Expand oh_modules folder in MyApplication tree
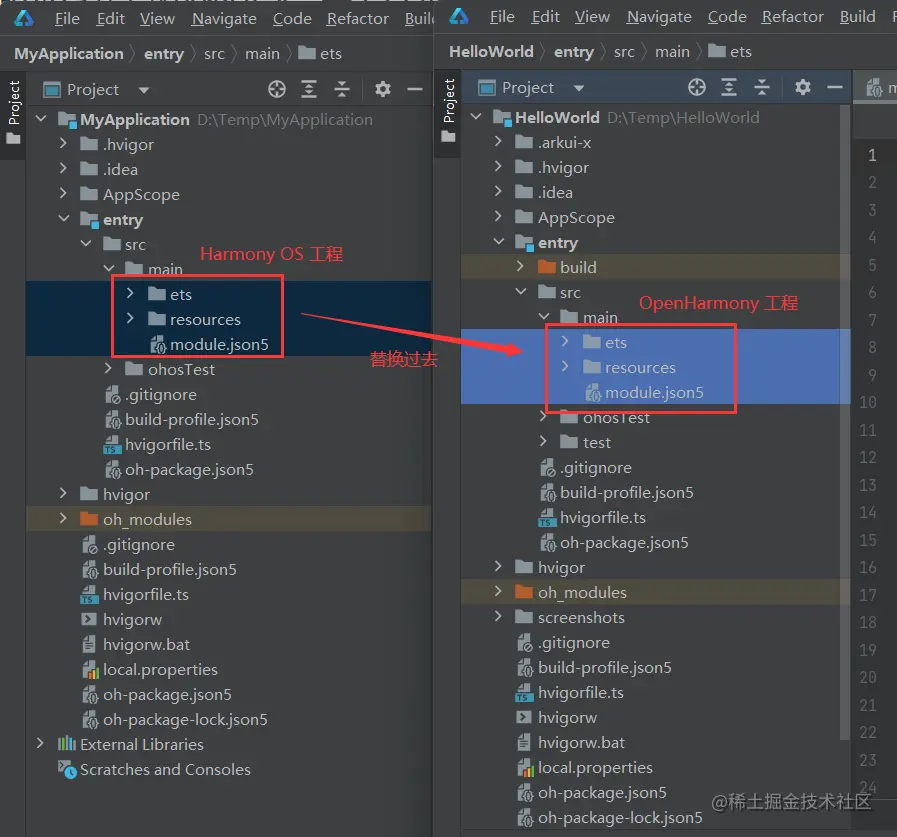897x837 pixels. point(63,518)
